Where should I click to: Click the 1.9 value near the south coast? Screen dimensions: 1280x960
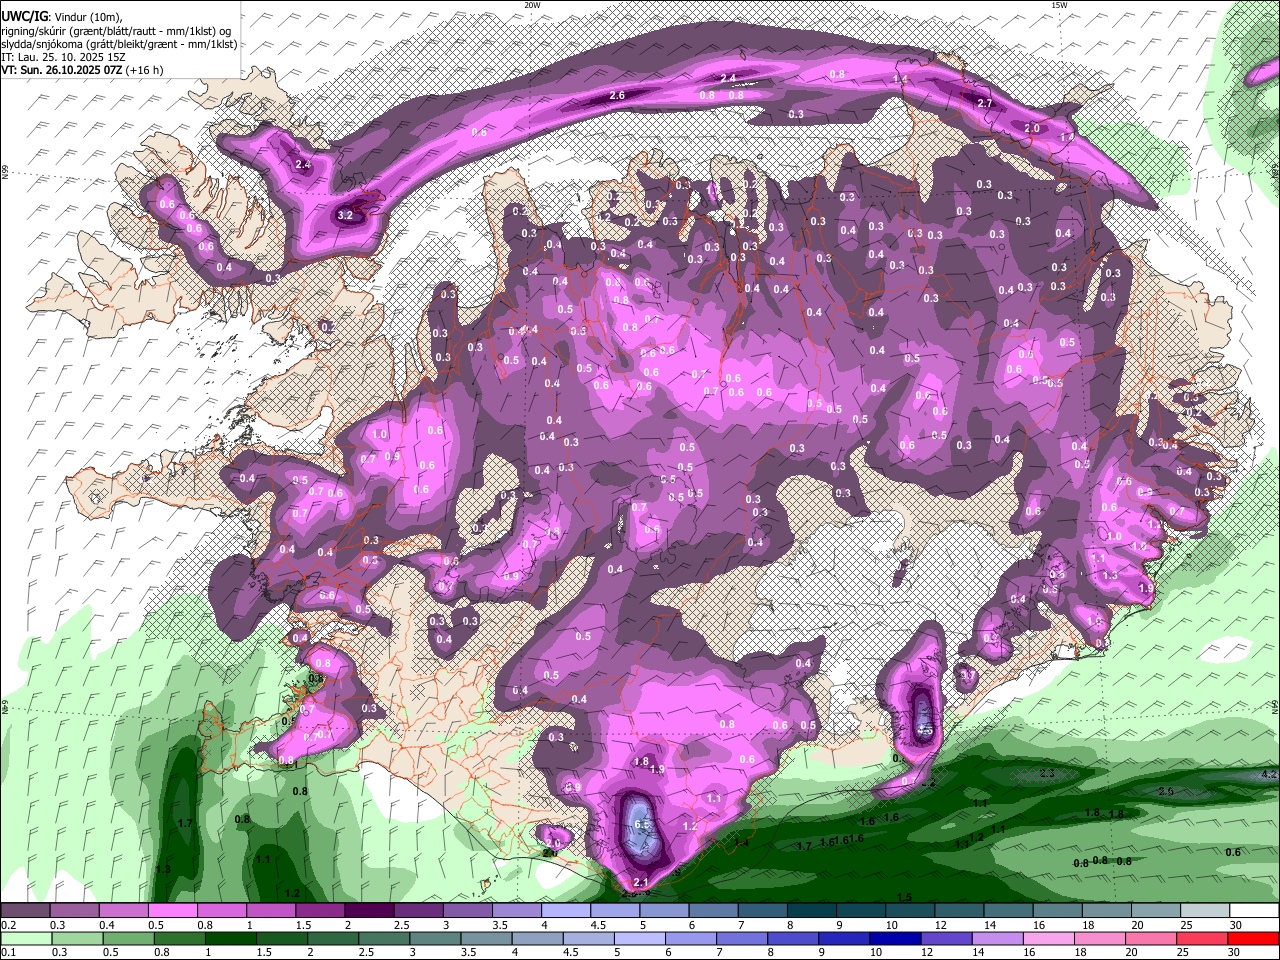click(657, 769)
